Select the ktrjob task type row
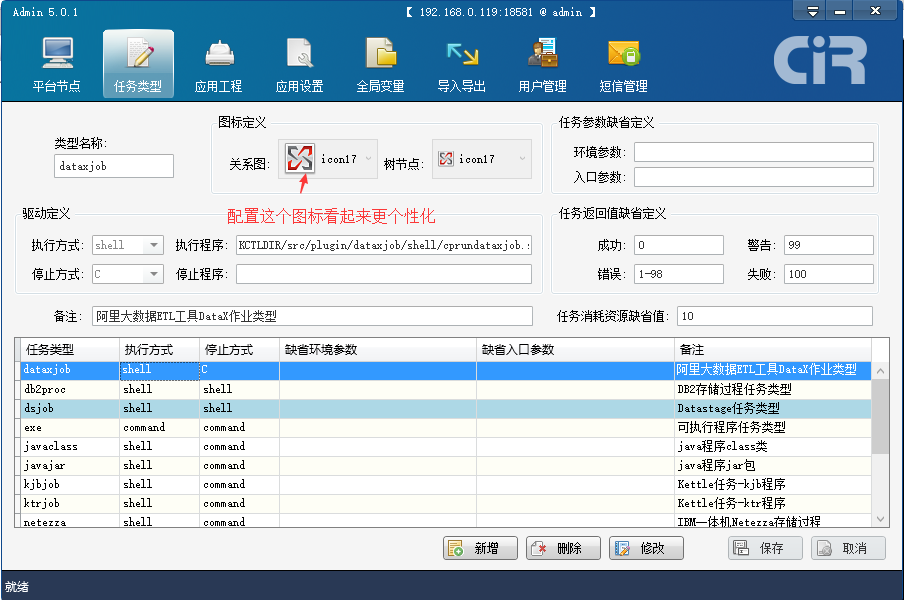The width and height of the screenshot is (904, 600). (x=446, y=503)
